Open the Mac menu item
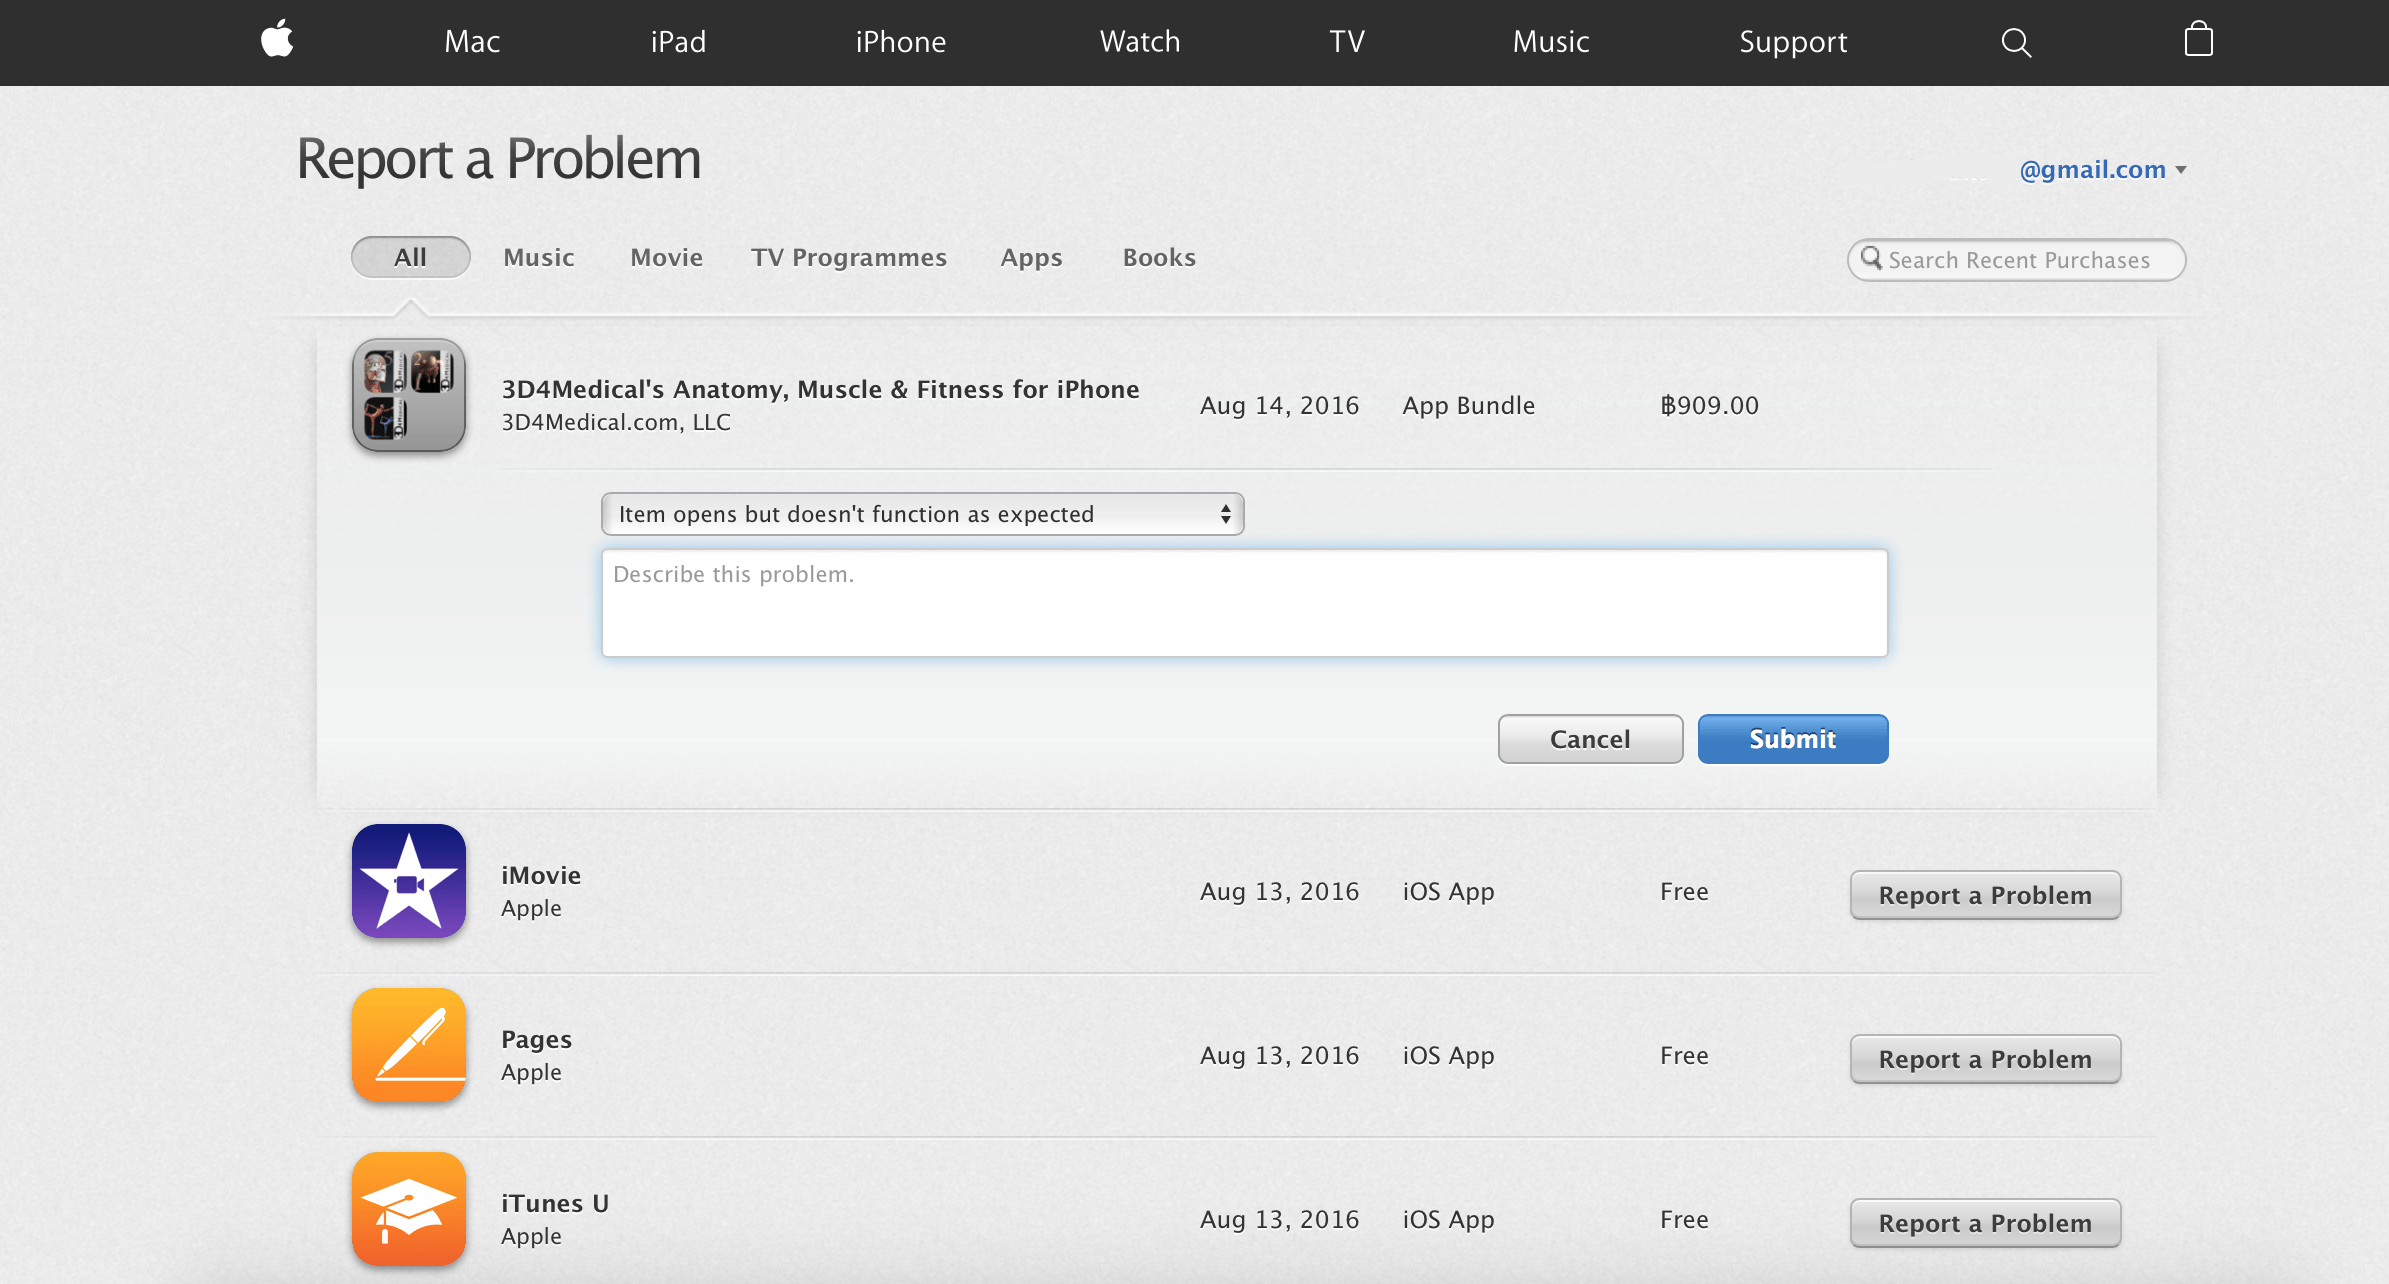The width and height of the screenshot is (2389, 1284). coord(472,42)
